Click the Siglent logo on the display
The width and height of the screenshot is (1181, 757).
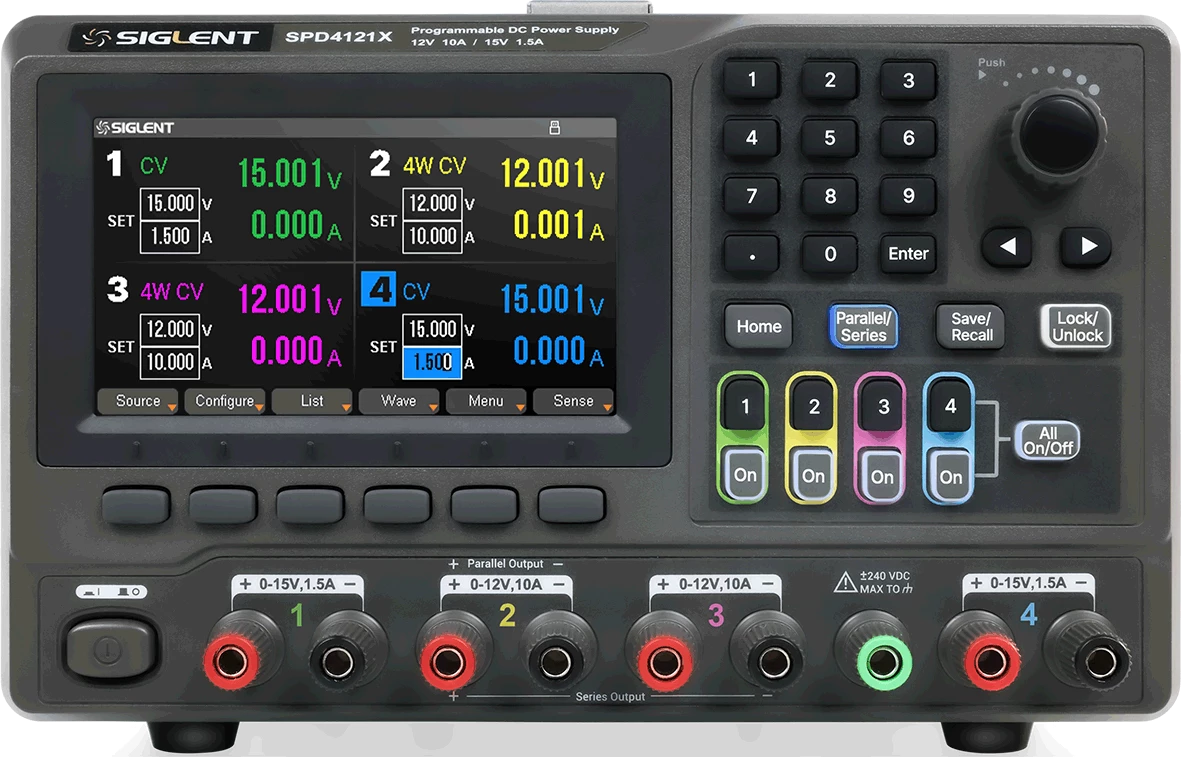pos(135,127)
